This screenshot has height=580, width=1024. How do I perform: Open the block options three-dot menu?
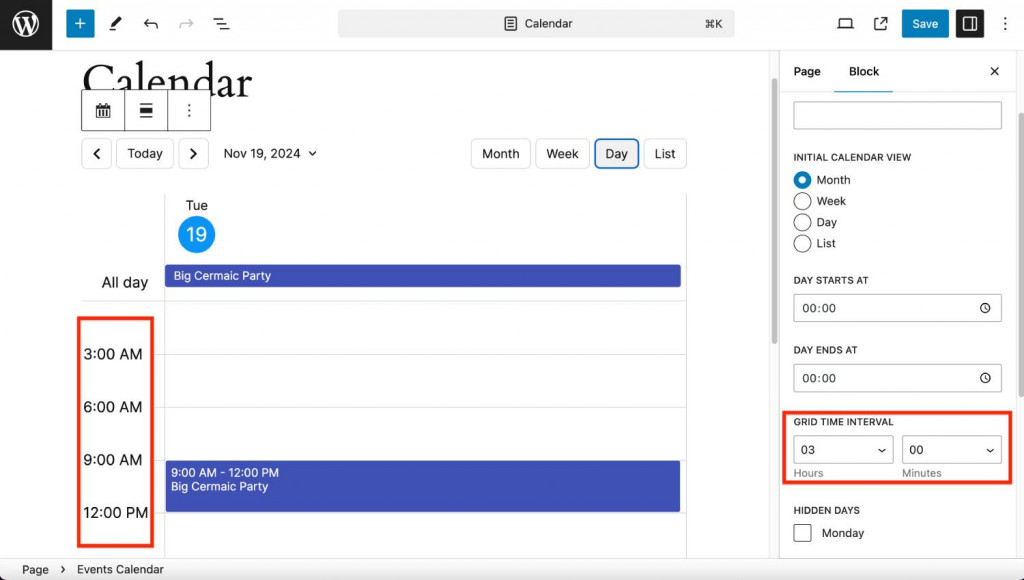[x=189, y=110]
